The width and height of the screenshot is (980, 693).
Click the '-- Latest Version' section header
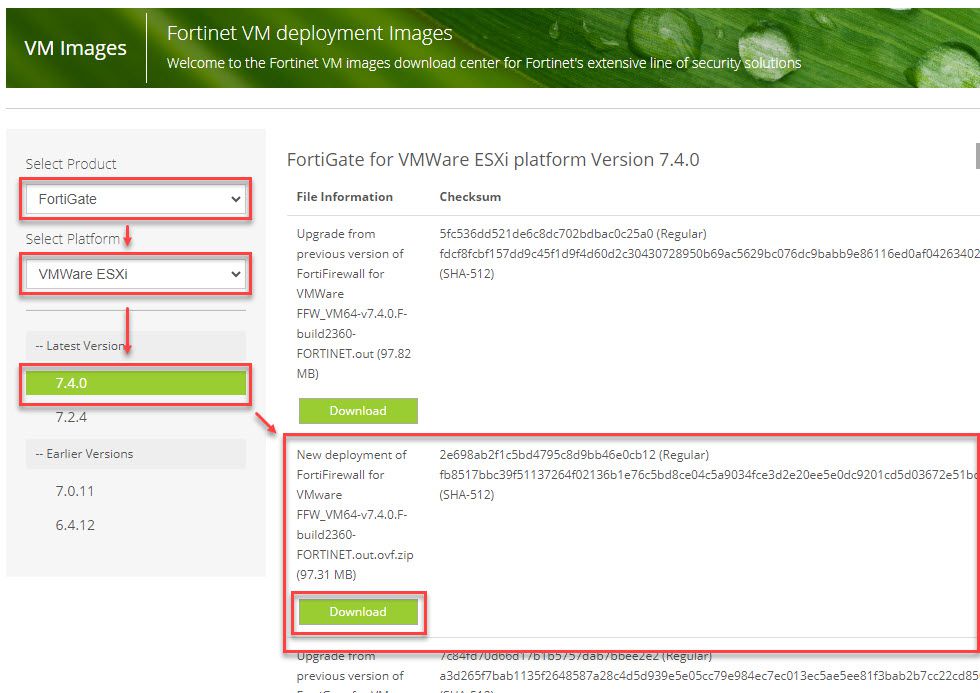click(x=136, y=346)
